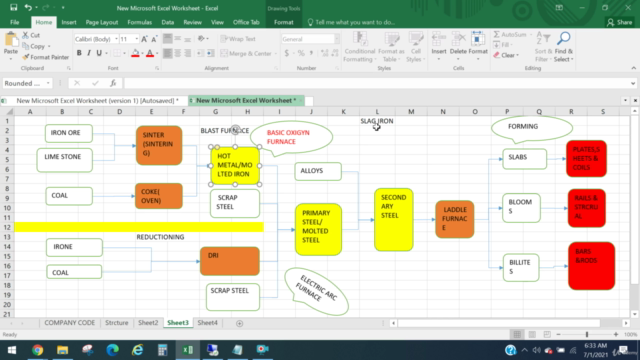
Task: Open Format as Table gallery
Action: pos(391,47)
